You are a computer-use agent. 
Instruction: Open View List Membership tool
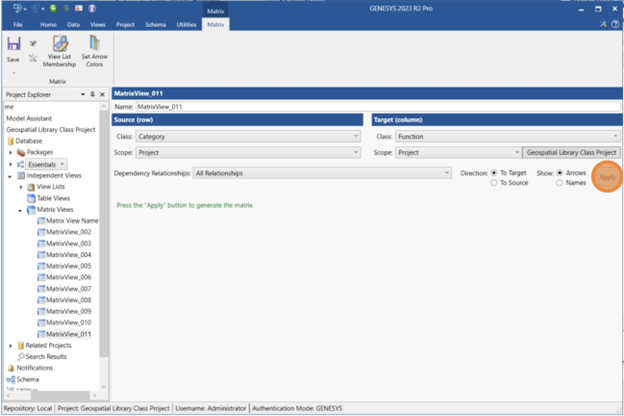coord(59,50)
